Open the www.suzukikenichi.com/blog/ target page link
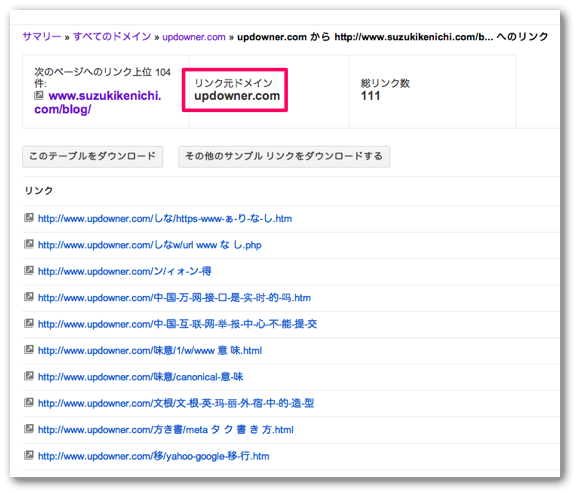The width and height of the screenshot is (576, 493). [x=98, y=102]
